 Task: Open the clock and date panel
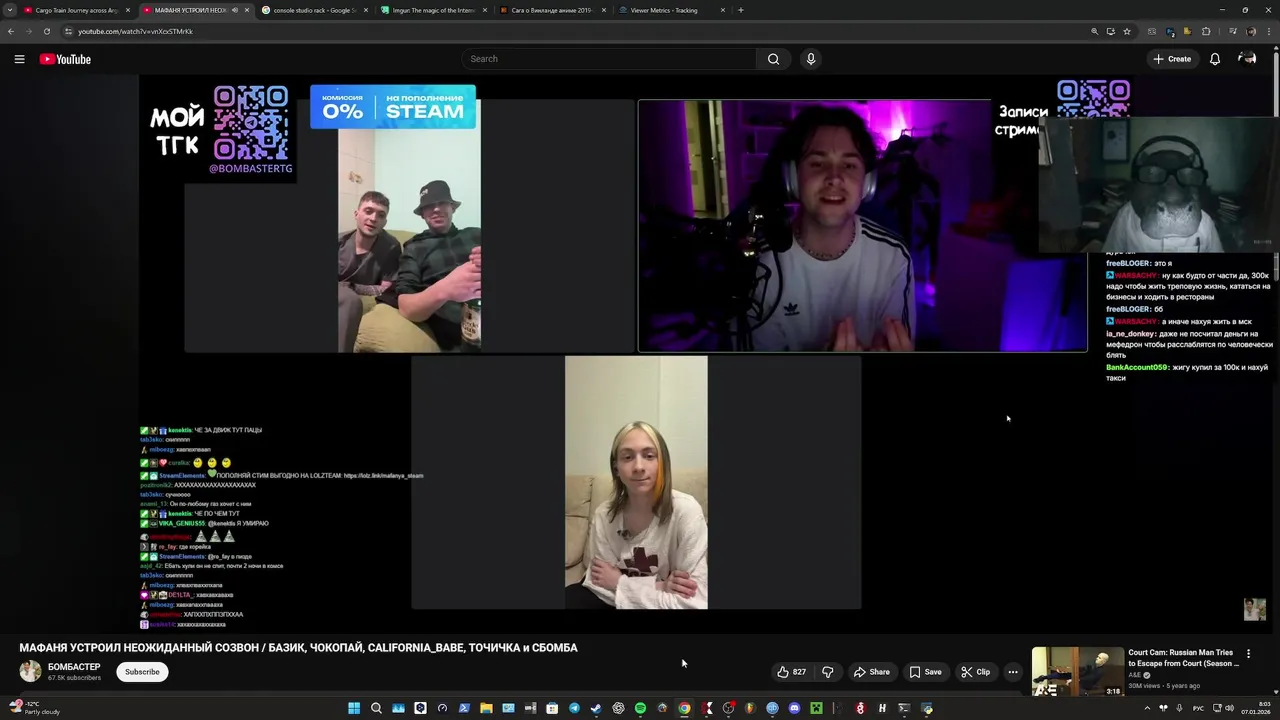(x=1256, y=708)
